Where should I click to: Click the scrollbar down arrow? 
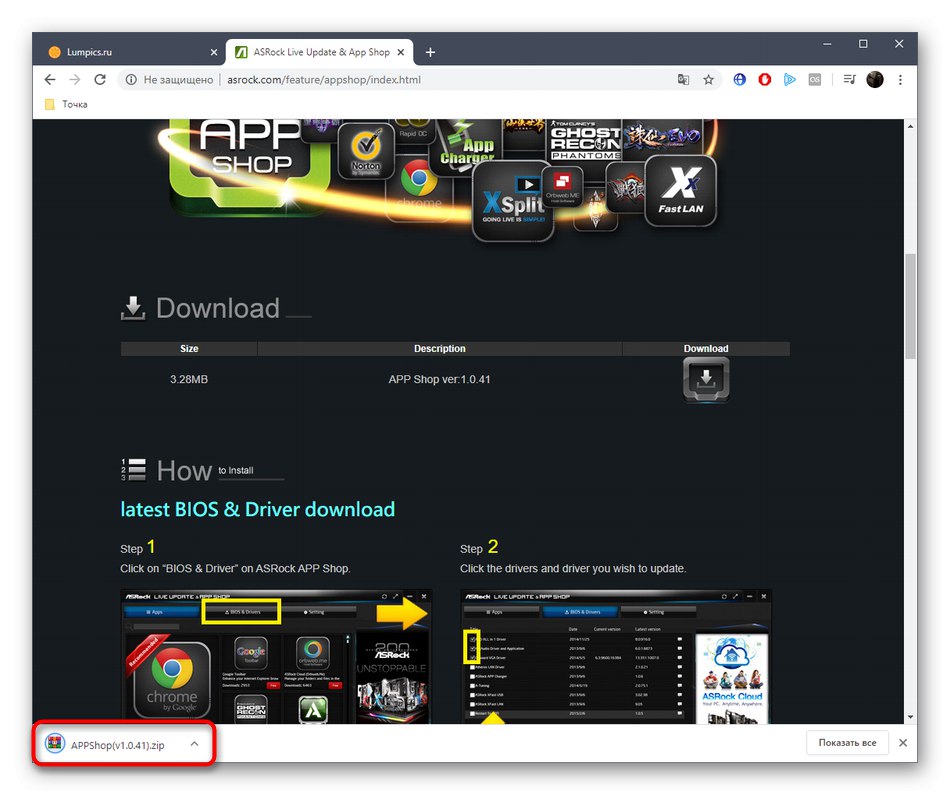coord(910,717)
